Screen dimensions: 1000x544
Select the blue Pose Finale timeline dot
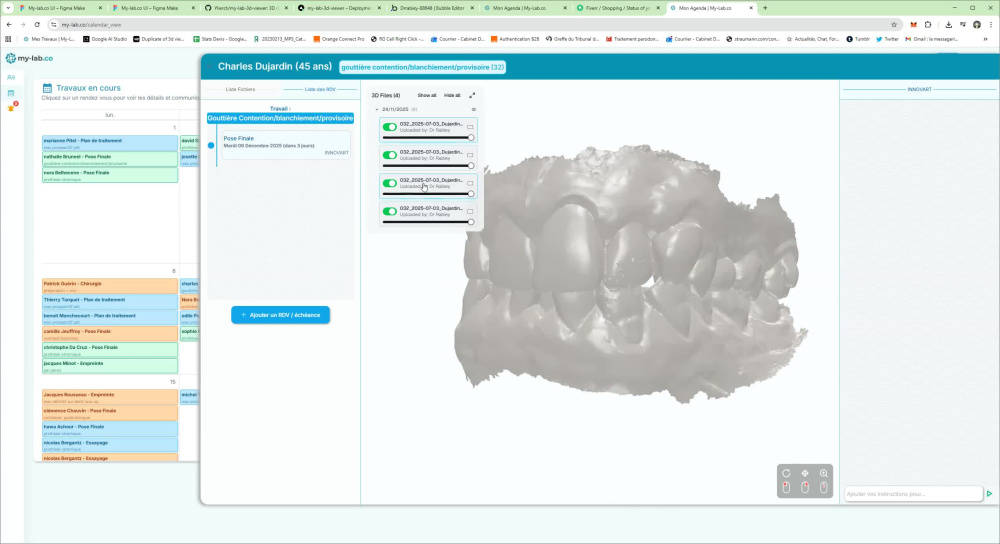pos(211,145)
